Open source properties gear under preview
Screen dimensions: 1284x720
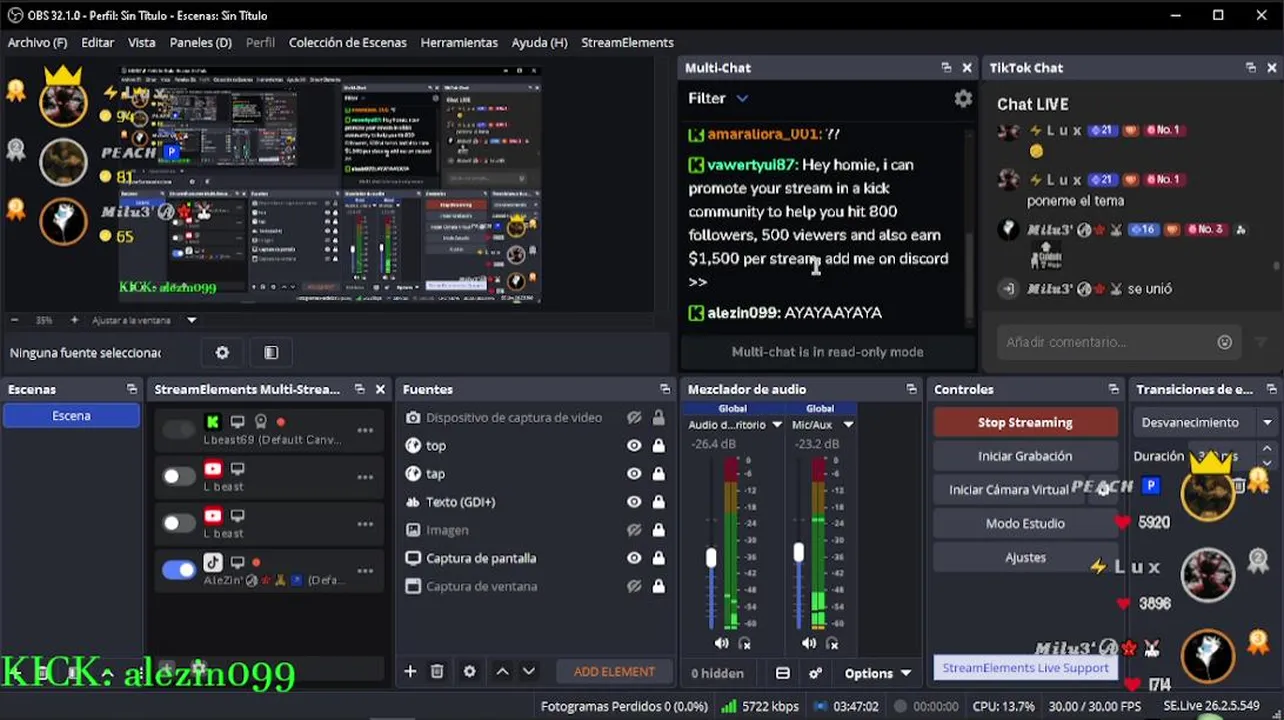tap(222, 352)
